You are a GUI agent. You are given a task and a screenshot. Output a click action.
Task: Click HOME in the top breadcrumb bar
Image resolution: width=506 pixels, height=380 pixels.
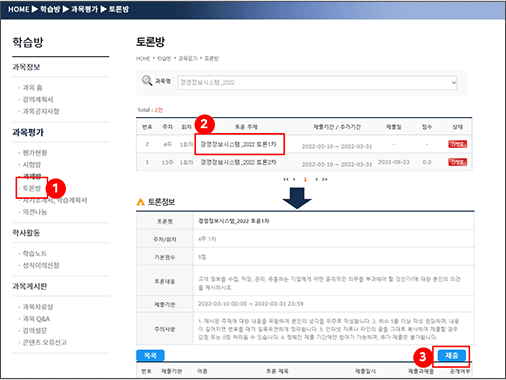19,9
